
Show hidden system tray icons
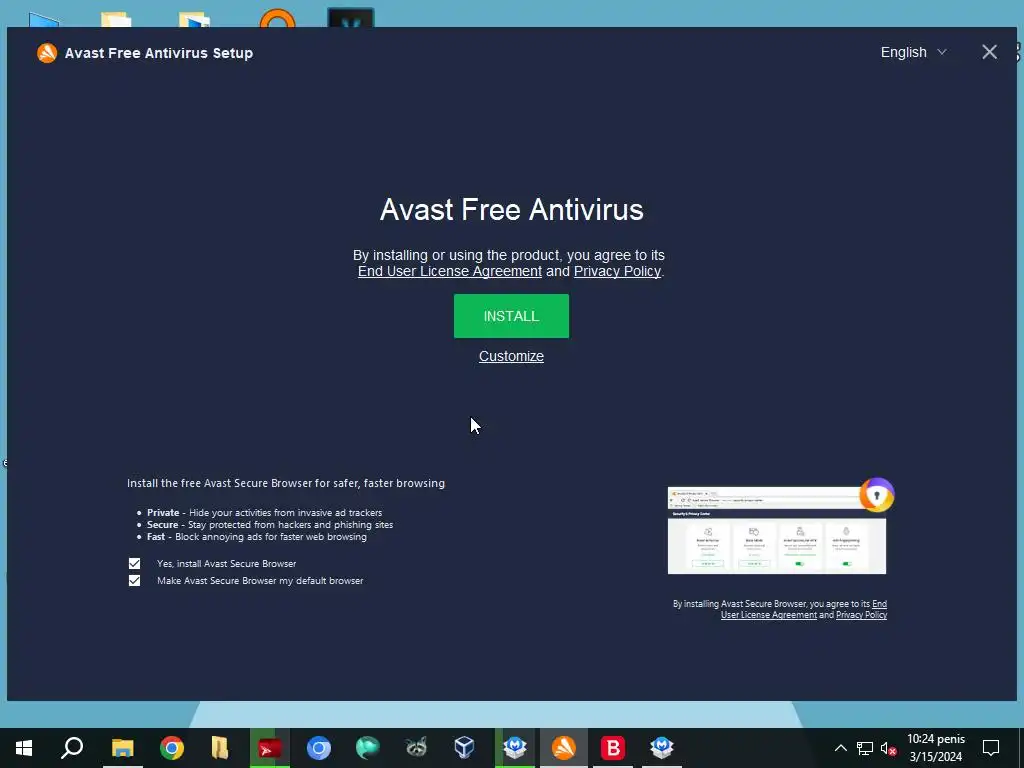[x=840, y=748]
